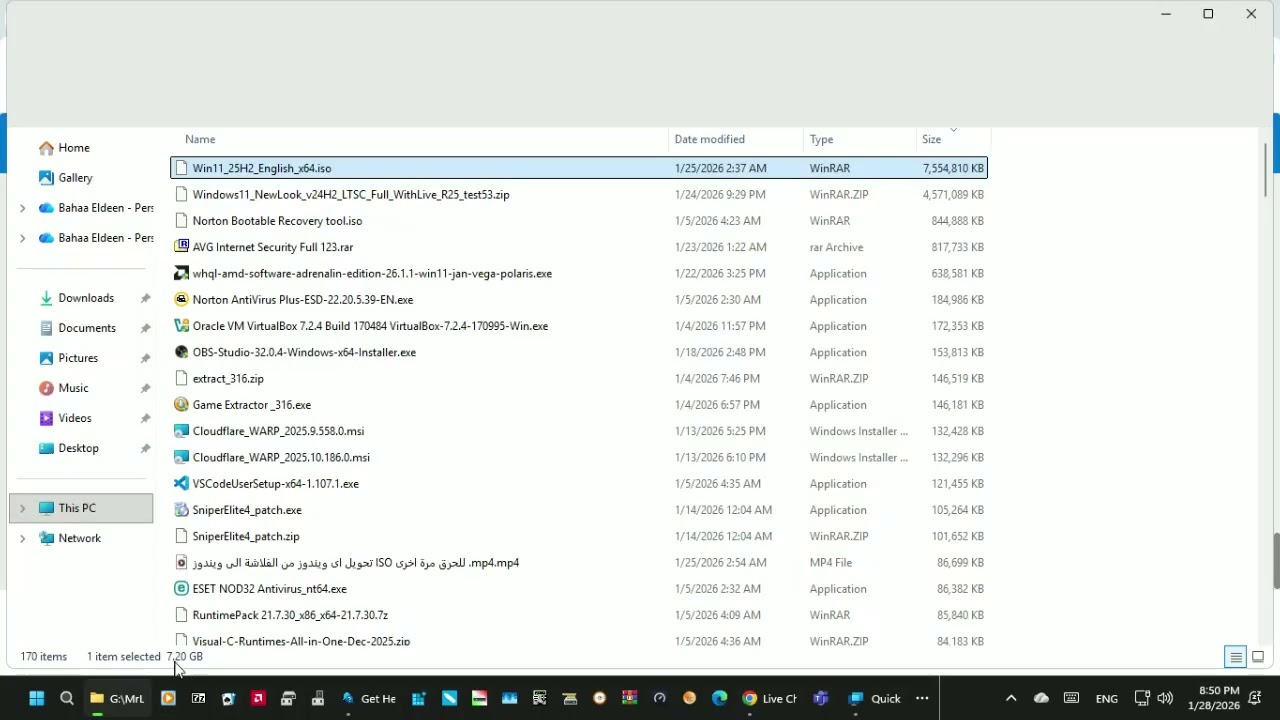Open the Pictures quick access folder
The height and width of the screenshot is (720, 1280).
(x=68, y=358)
